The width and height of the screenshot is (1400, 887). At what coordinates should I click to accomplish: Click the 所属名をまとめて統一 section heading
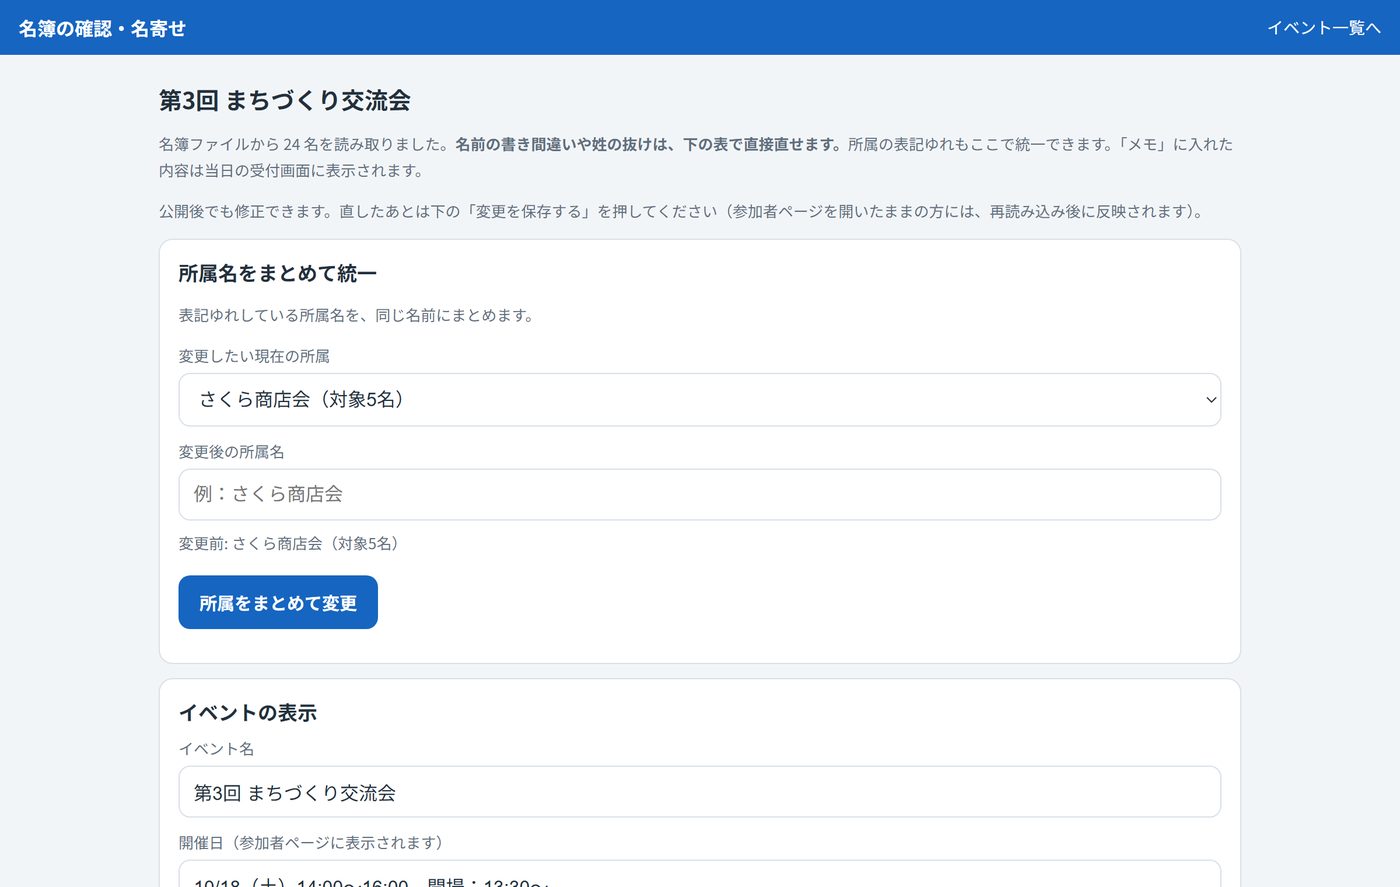pos(278,273)
